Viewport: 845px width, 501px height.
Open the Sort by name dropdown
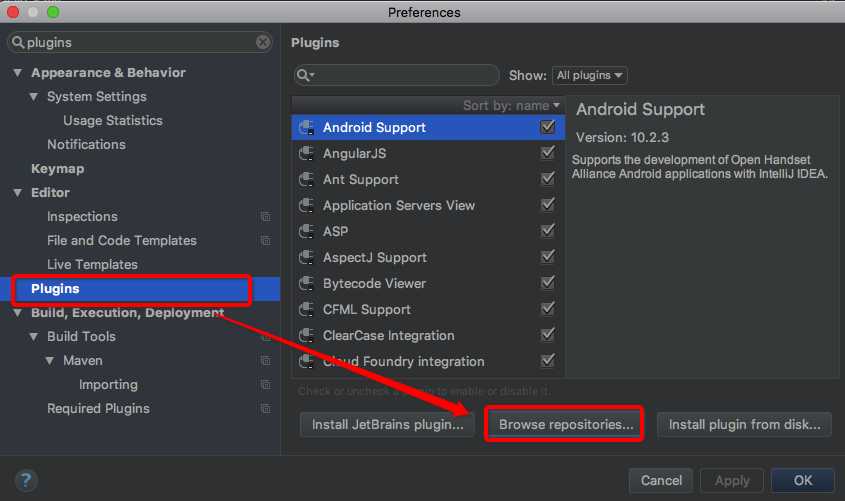point(511,106)
